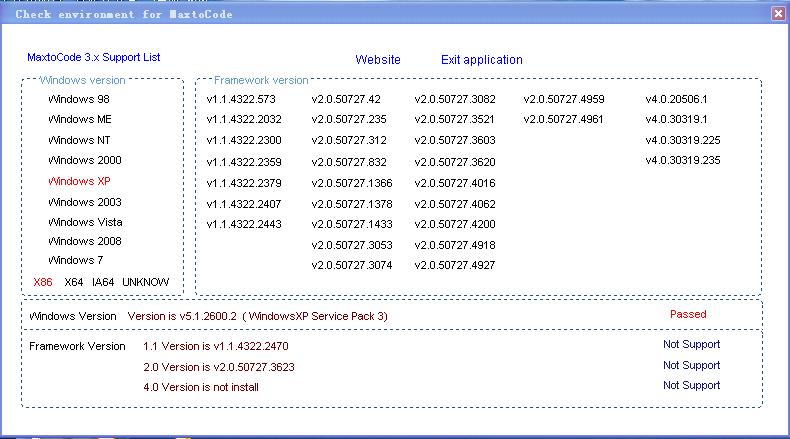Select Windows 7 entry
Viewport: 790px width, 439px height.
[x=76, y=261]
